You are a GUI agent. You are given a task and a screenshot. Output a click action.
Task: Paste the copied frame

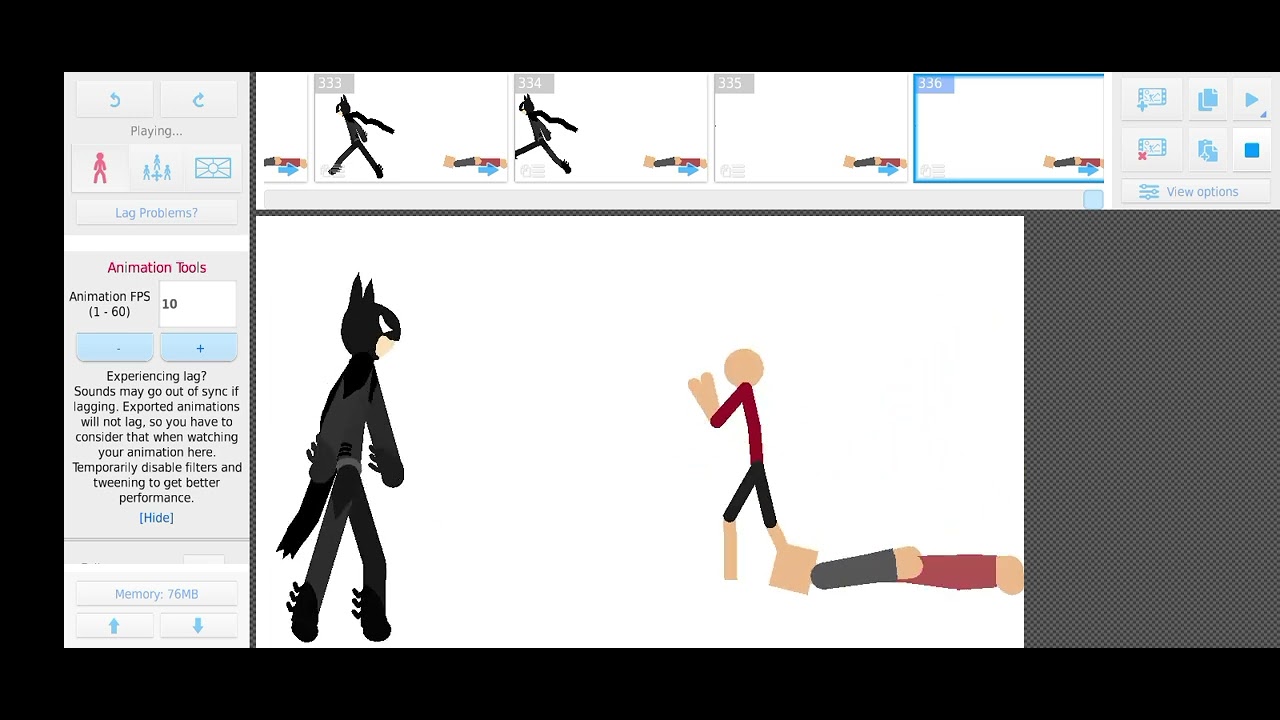pos(1208,149)
